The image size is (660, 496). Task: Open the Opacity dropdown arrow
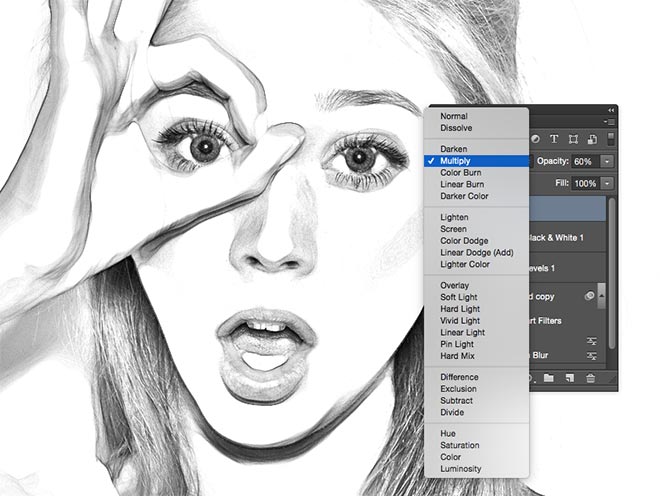pos(607,161)
